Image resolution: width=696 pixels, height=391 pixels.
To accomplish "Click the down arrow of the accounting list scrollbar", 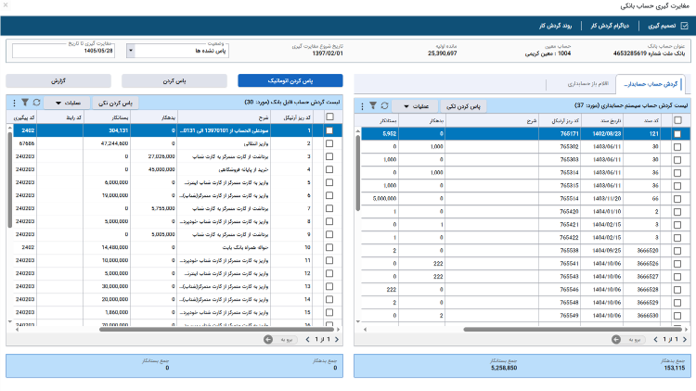I will tap(358, 321).
